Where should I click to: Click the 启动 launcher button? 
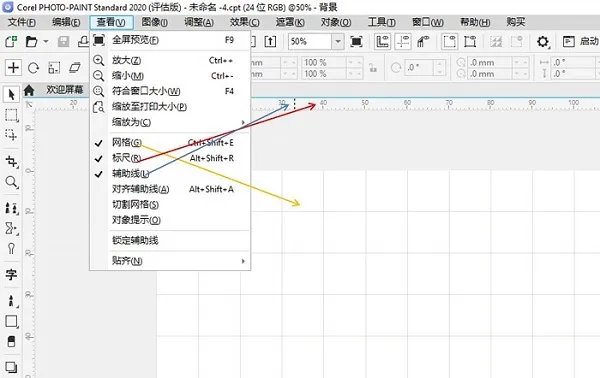pyautogui.click(x=580, y=41)
